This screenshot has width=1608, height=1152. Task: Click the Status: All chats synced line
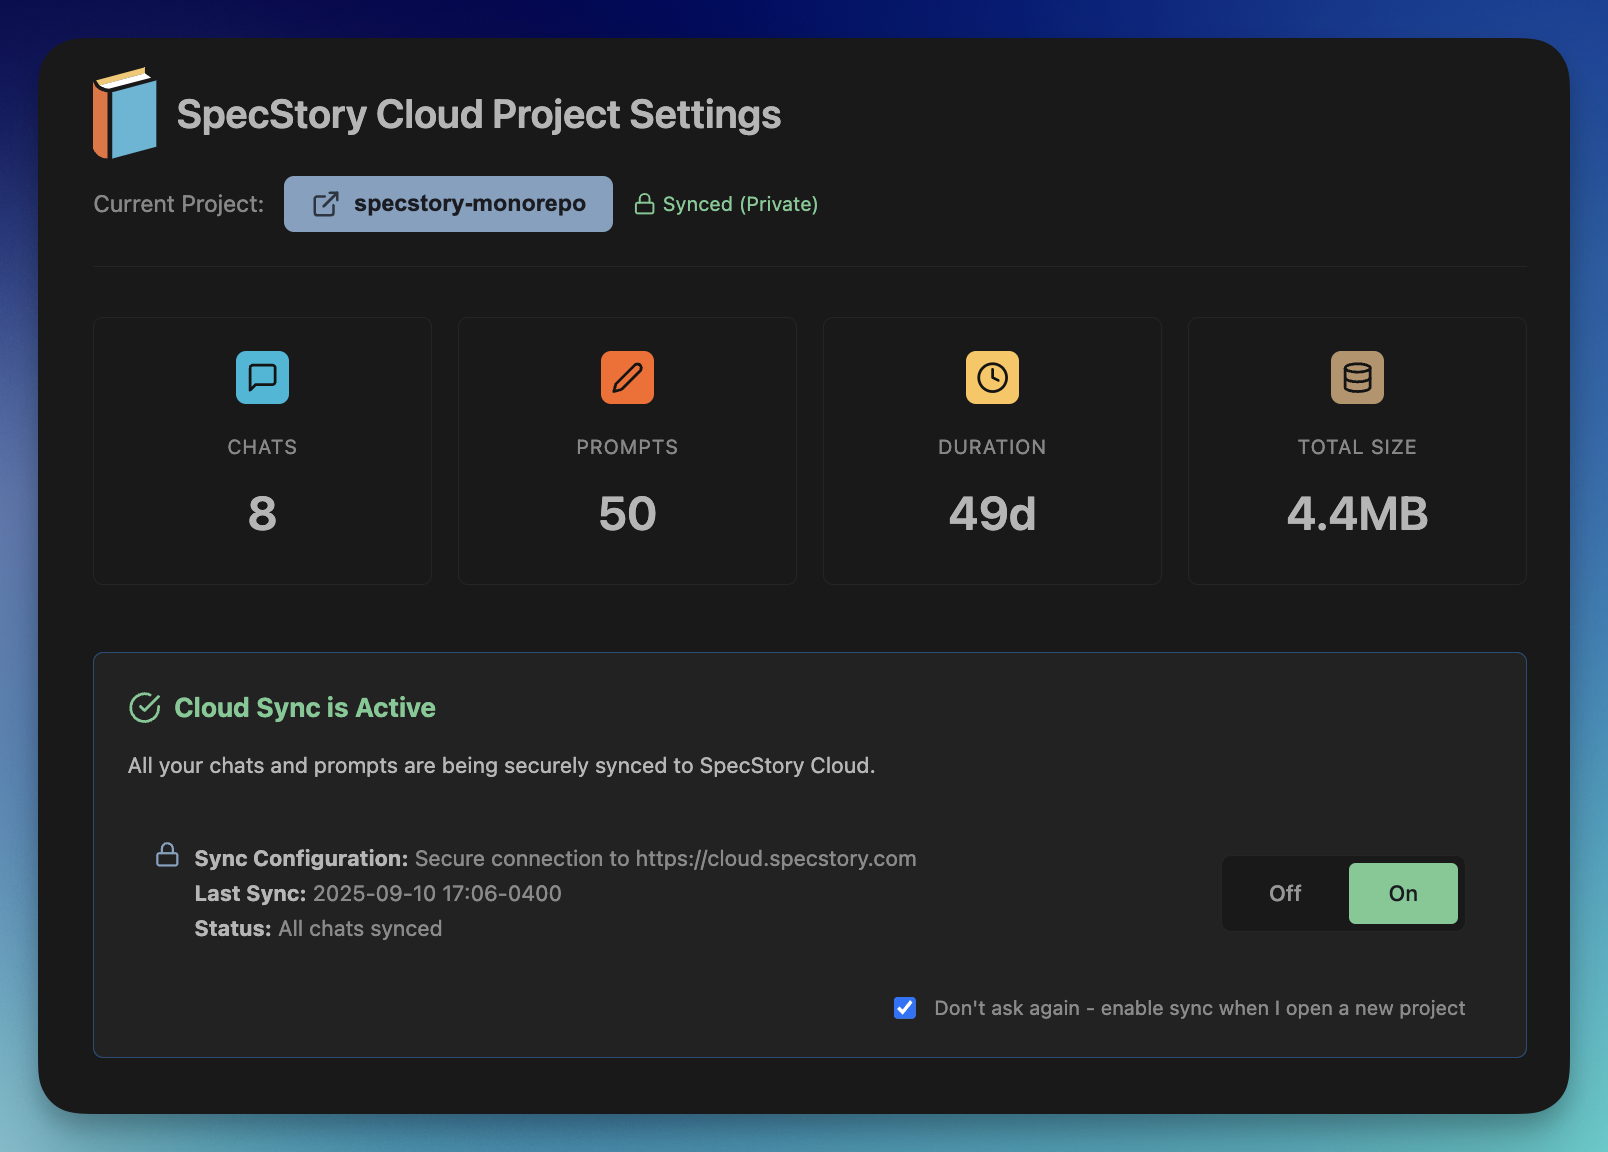click(318, 929)
